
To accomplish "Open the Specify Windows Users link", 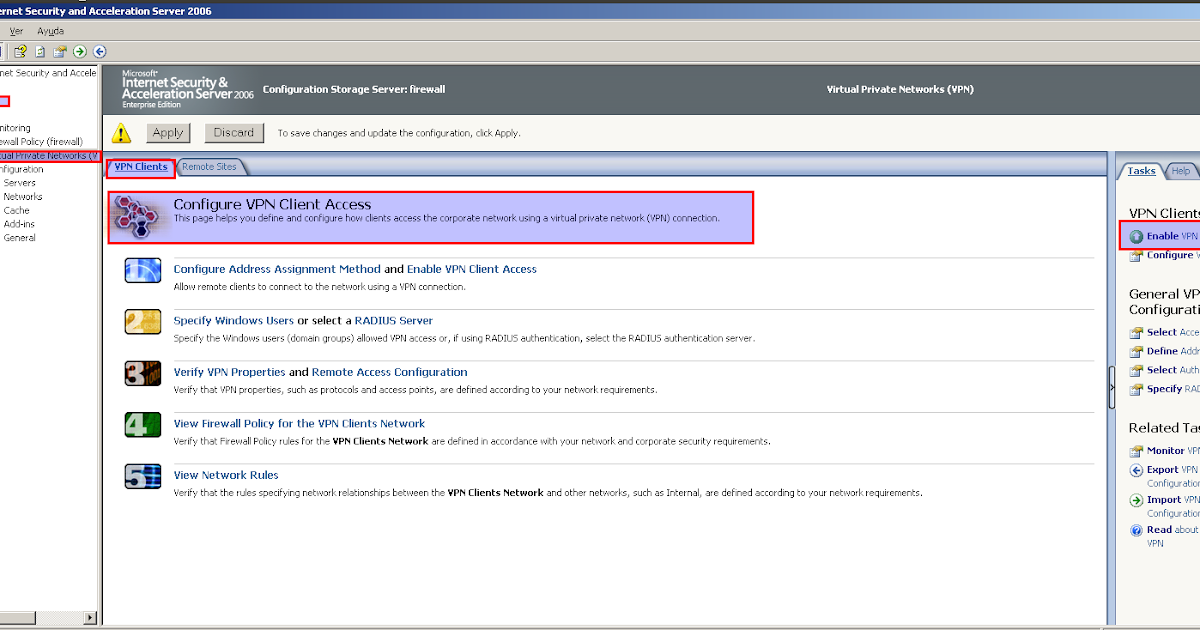I will tap(234, 321).
